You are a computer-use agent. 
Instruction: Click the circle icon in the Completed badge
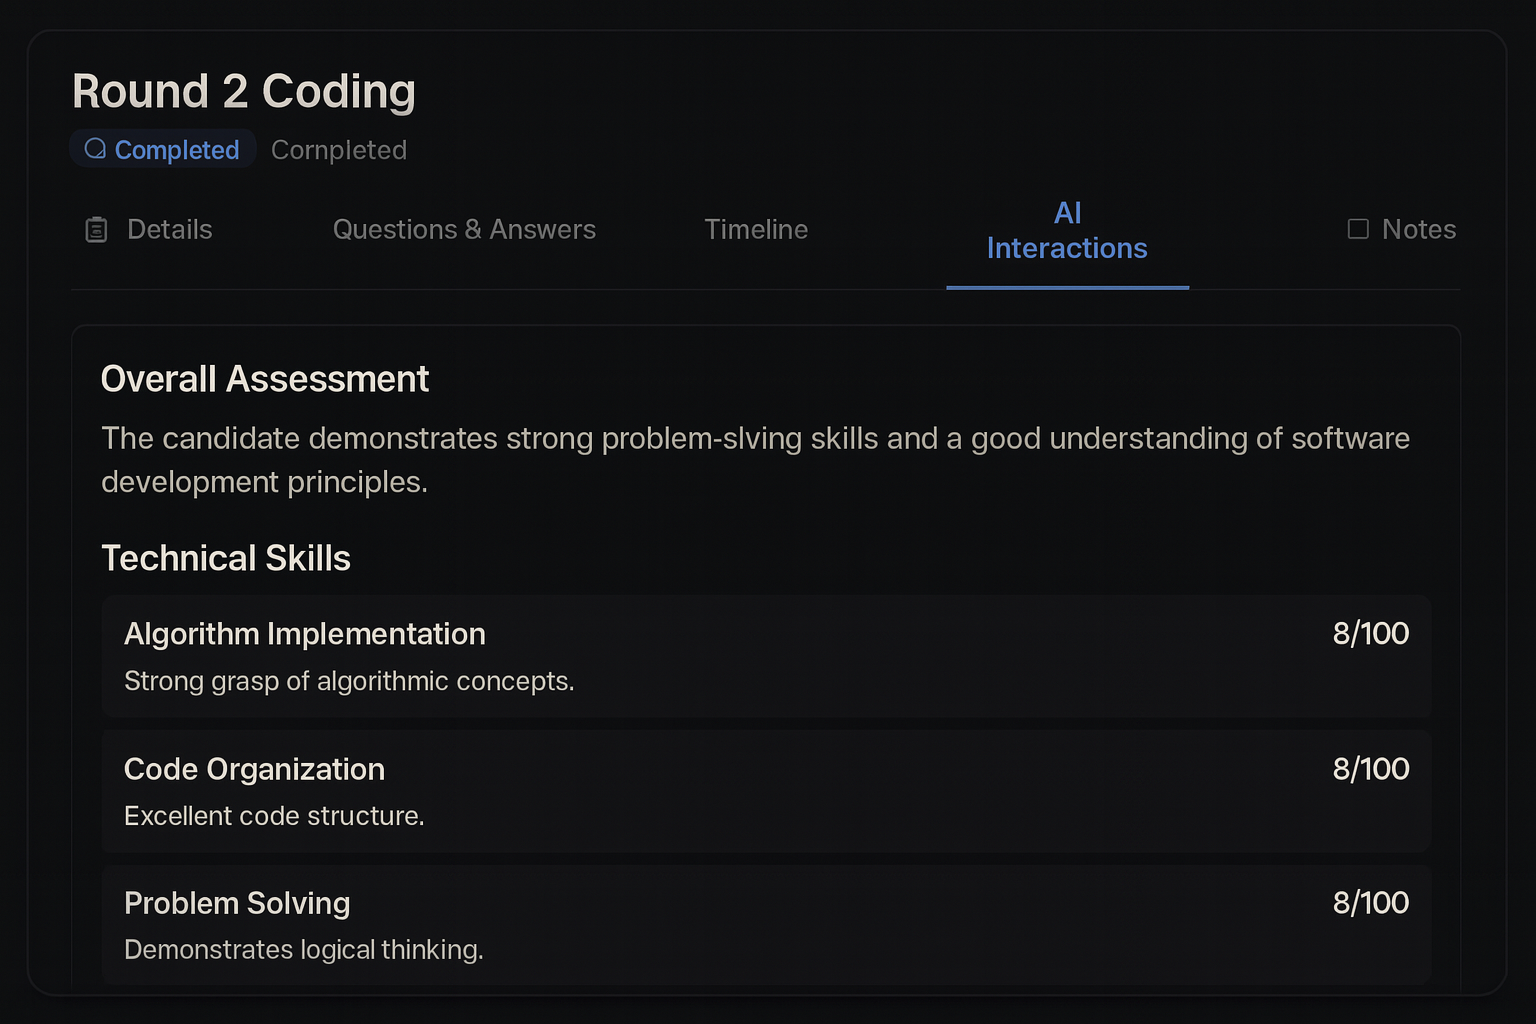coord(95,149)
